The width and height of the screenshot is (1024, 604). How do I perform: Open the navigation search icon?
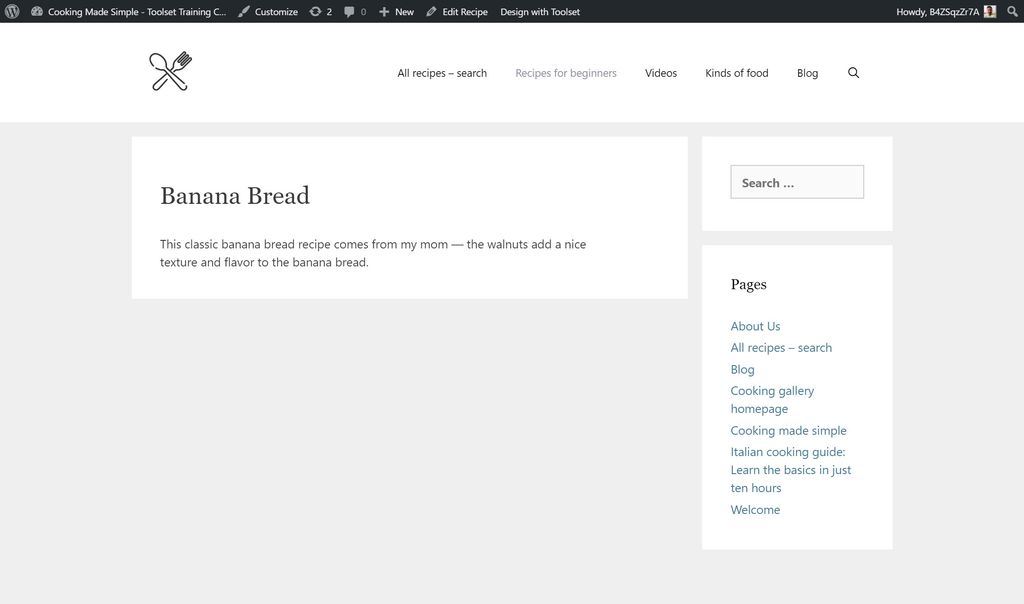(x=854, y=73)
